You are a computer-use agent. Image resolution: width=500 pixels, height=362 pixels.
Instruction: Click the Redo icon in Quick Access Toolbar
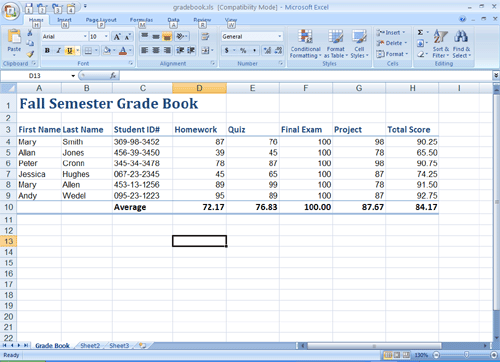click(x=57, y=8)
